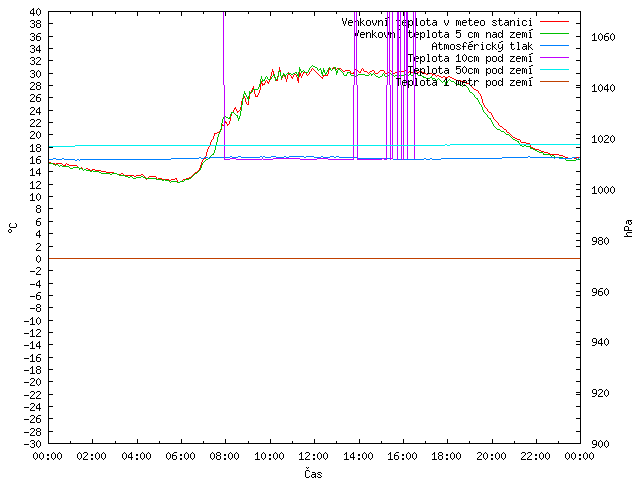Click right axis value '960'

coord(600,292)
